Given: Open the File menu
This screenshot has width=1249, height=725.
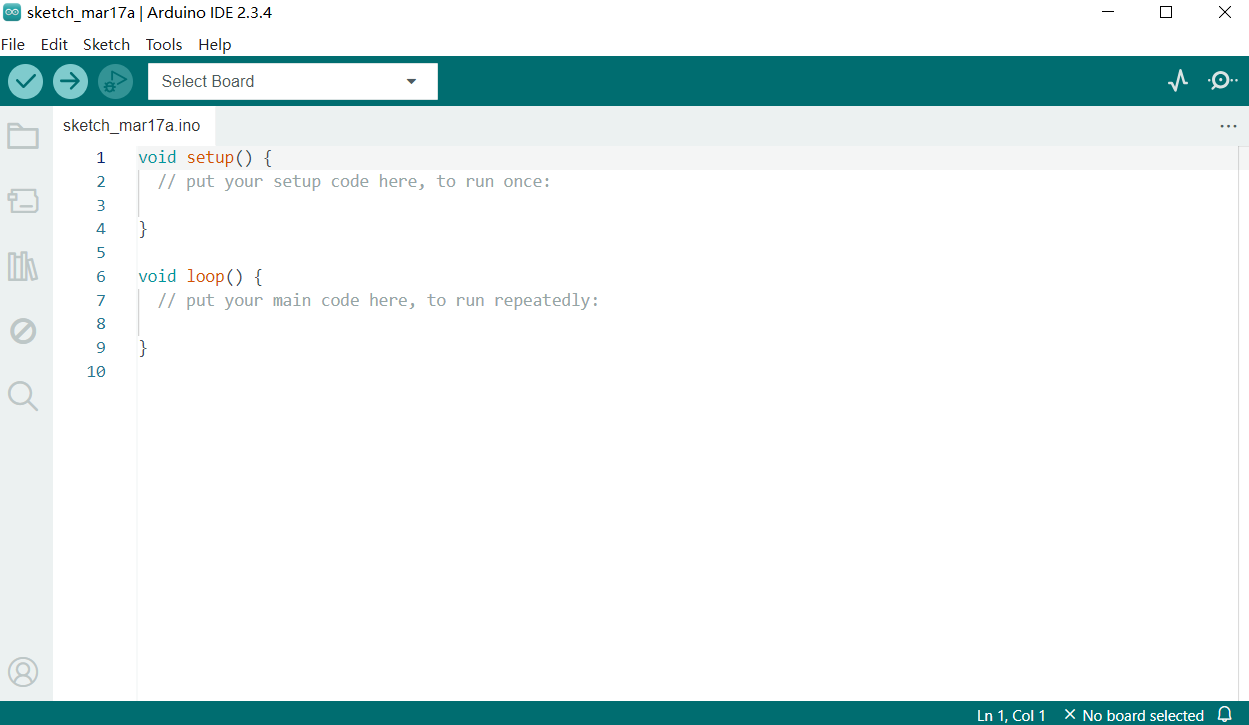Looking at the screenshot, I should point(13,45).
